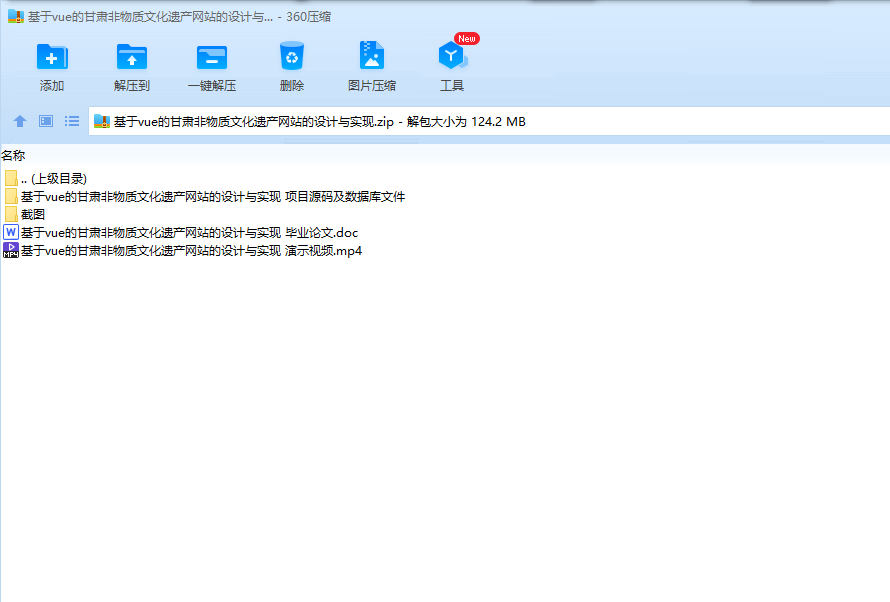Select the 项目源码及数据库文件 folder name
This screenshot has width=890, height=602.
[213, 197]
